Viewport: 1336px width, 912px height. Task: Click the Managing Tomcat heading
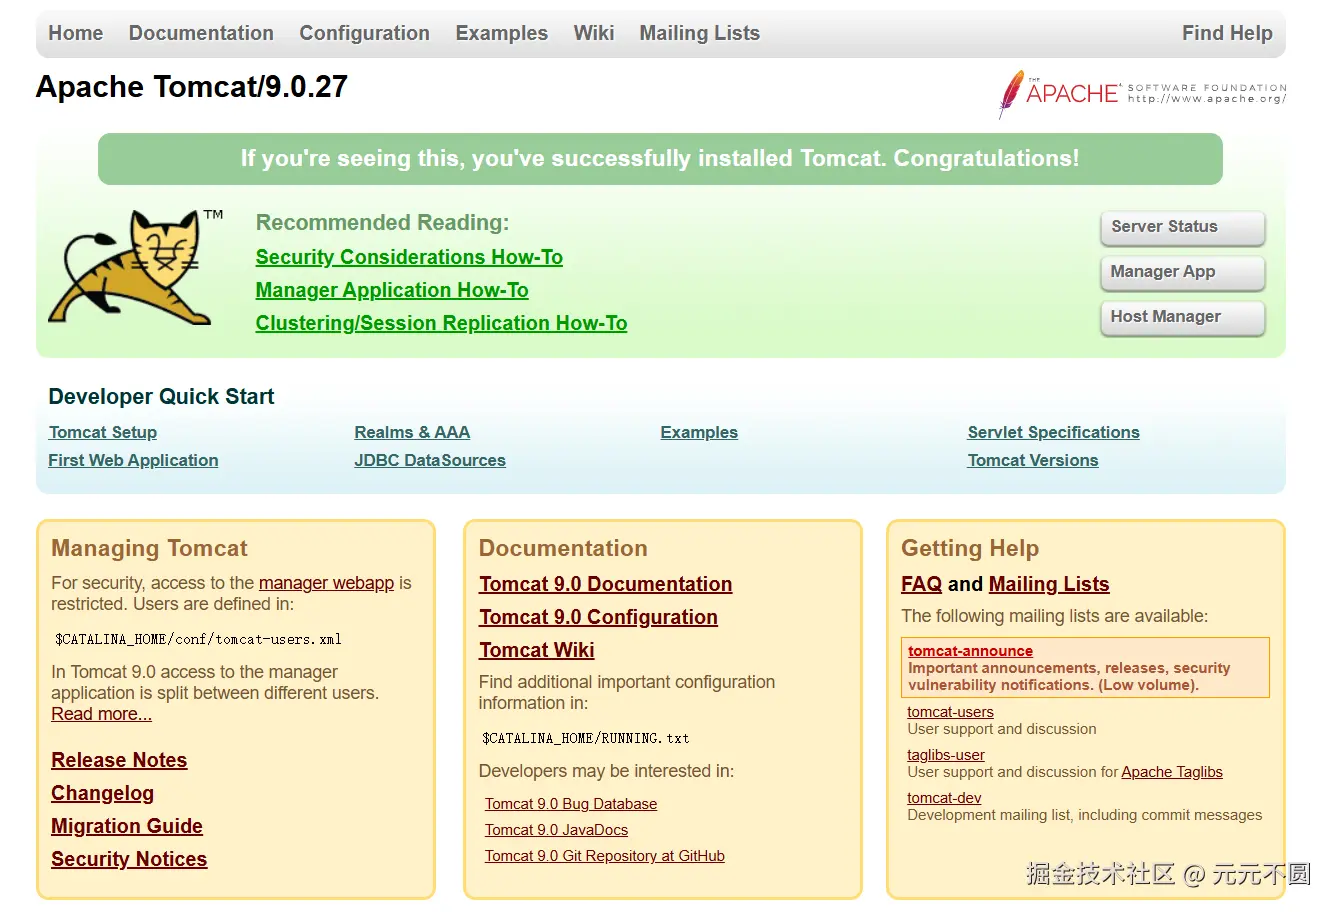[x=149, y=548]
